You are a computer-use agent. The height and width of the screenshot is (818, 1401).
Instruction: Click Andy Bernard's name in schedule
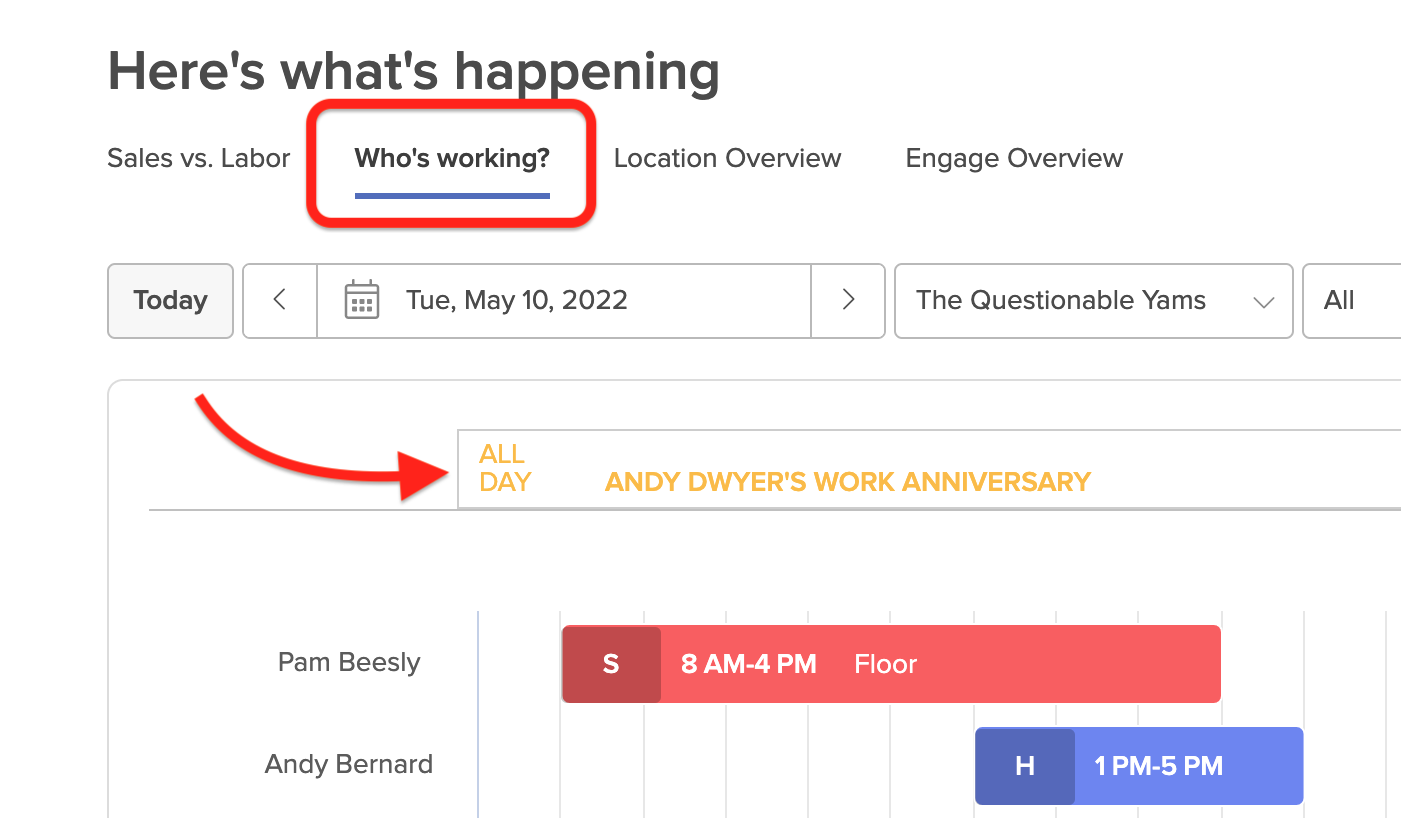coord(349,764)
